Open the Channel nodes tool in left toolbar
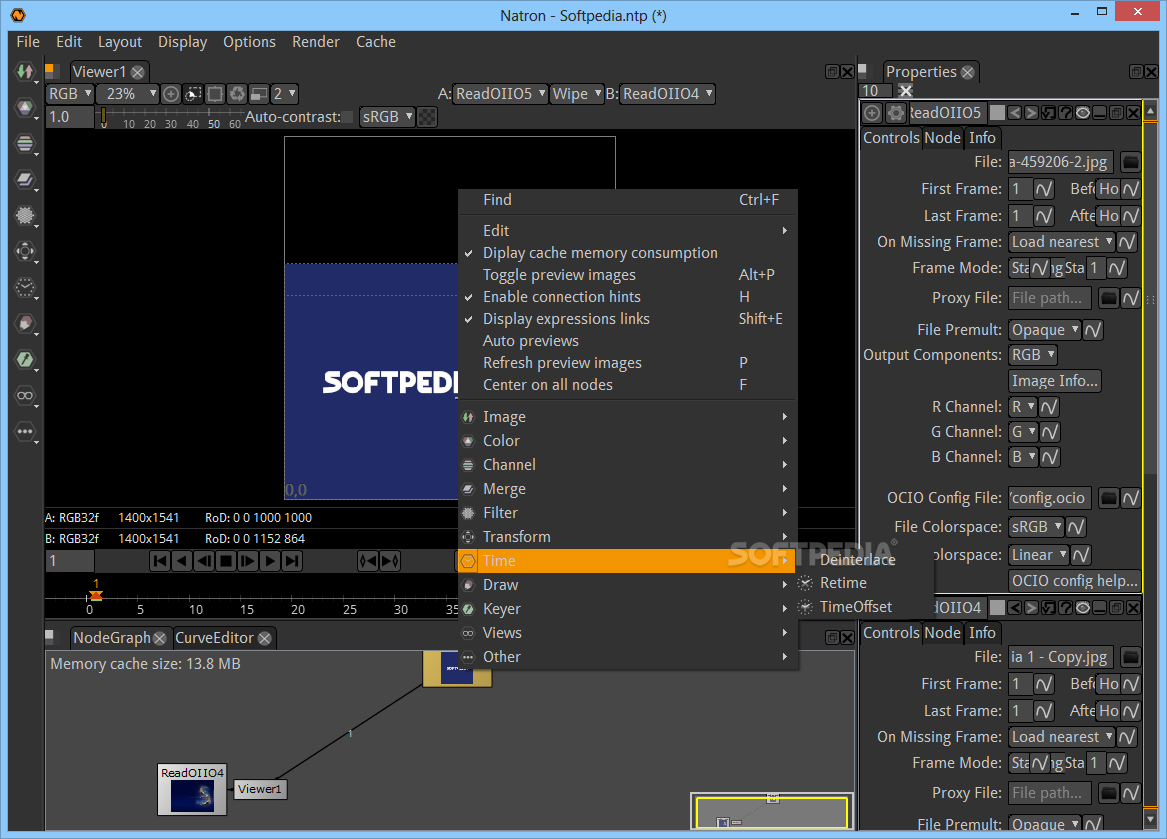This screenshot has height=839, width=1167. pyautogui.click(x=25, y=144)
